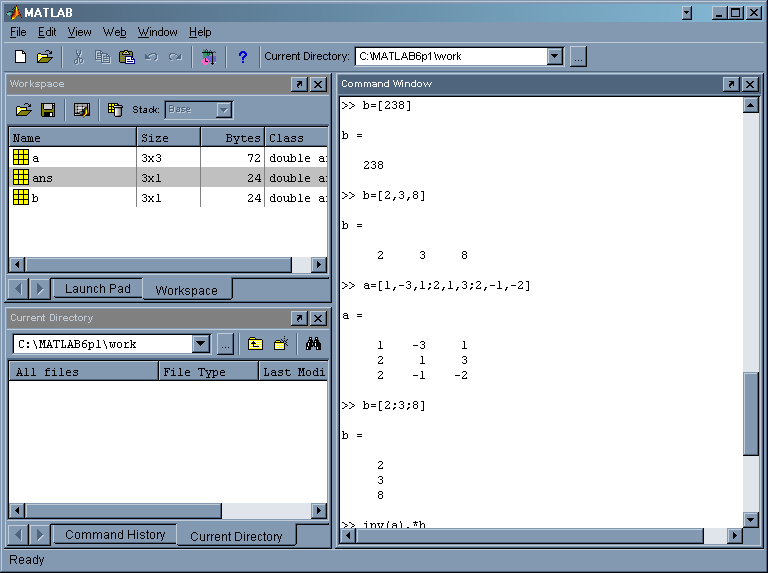Open selected variable in Array Editor icon

pos(82,110)
